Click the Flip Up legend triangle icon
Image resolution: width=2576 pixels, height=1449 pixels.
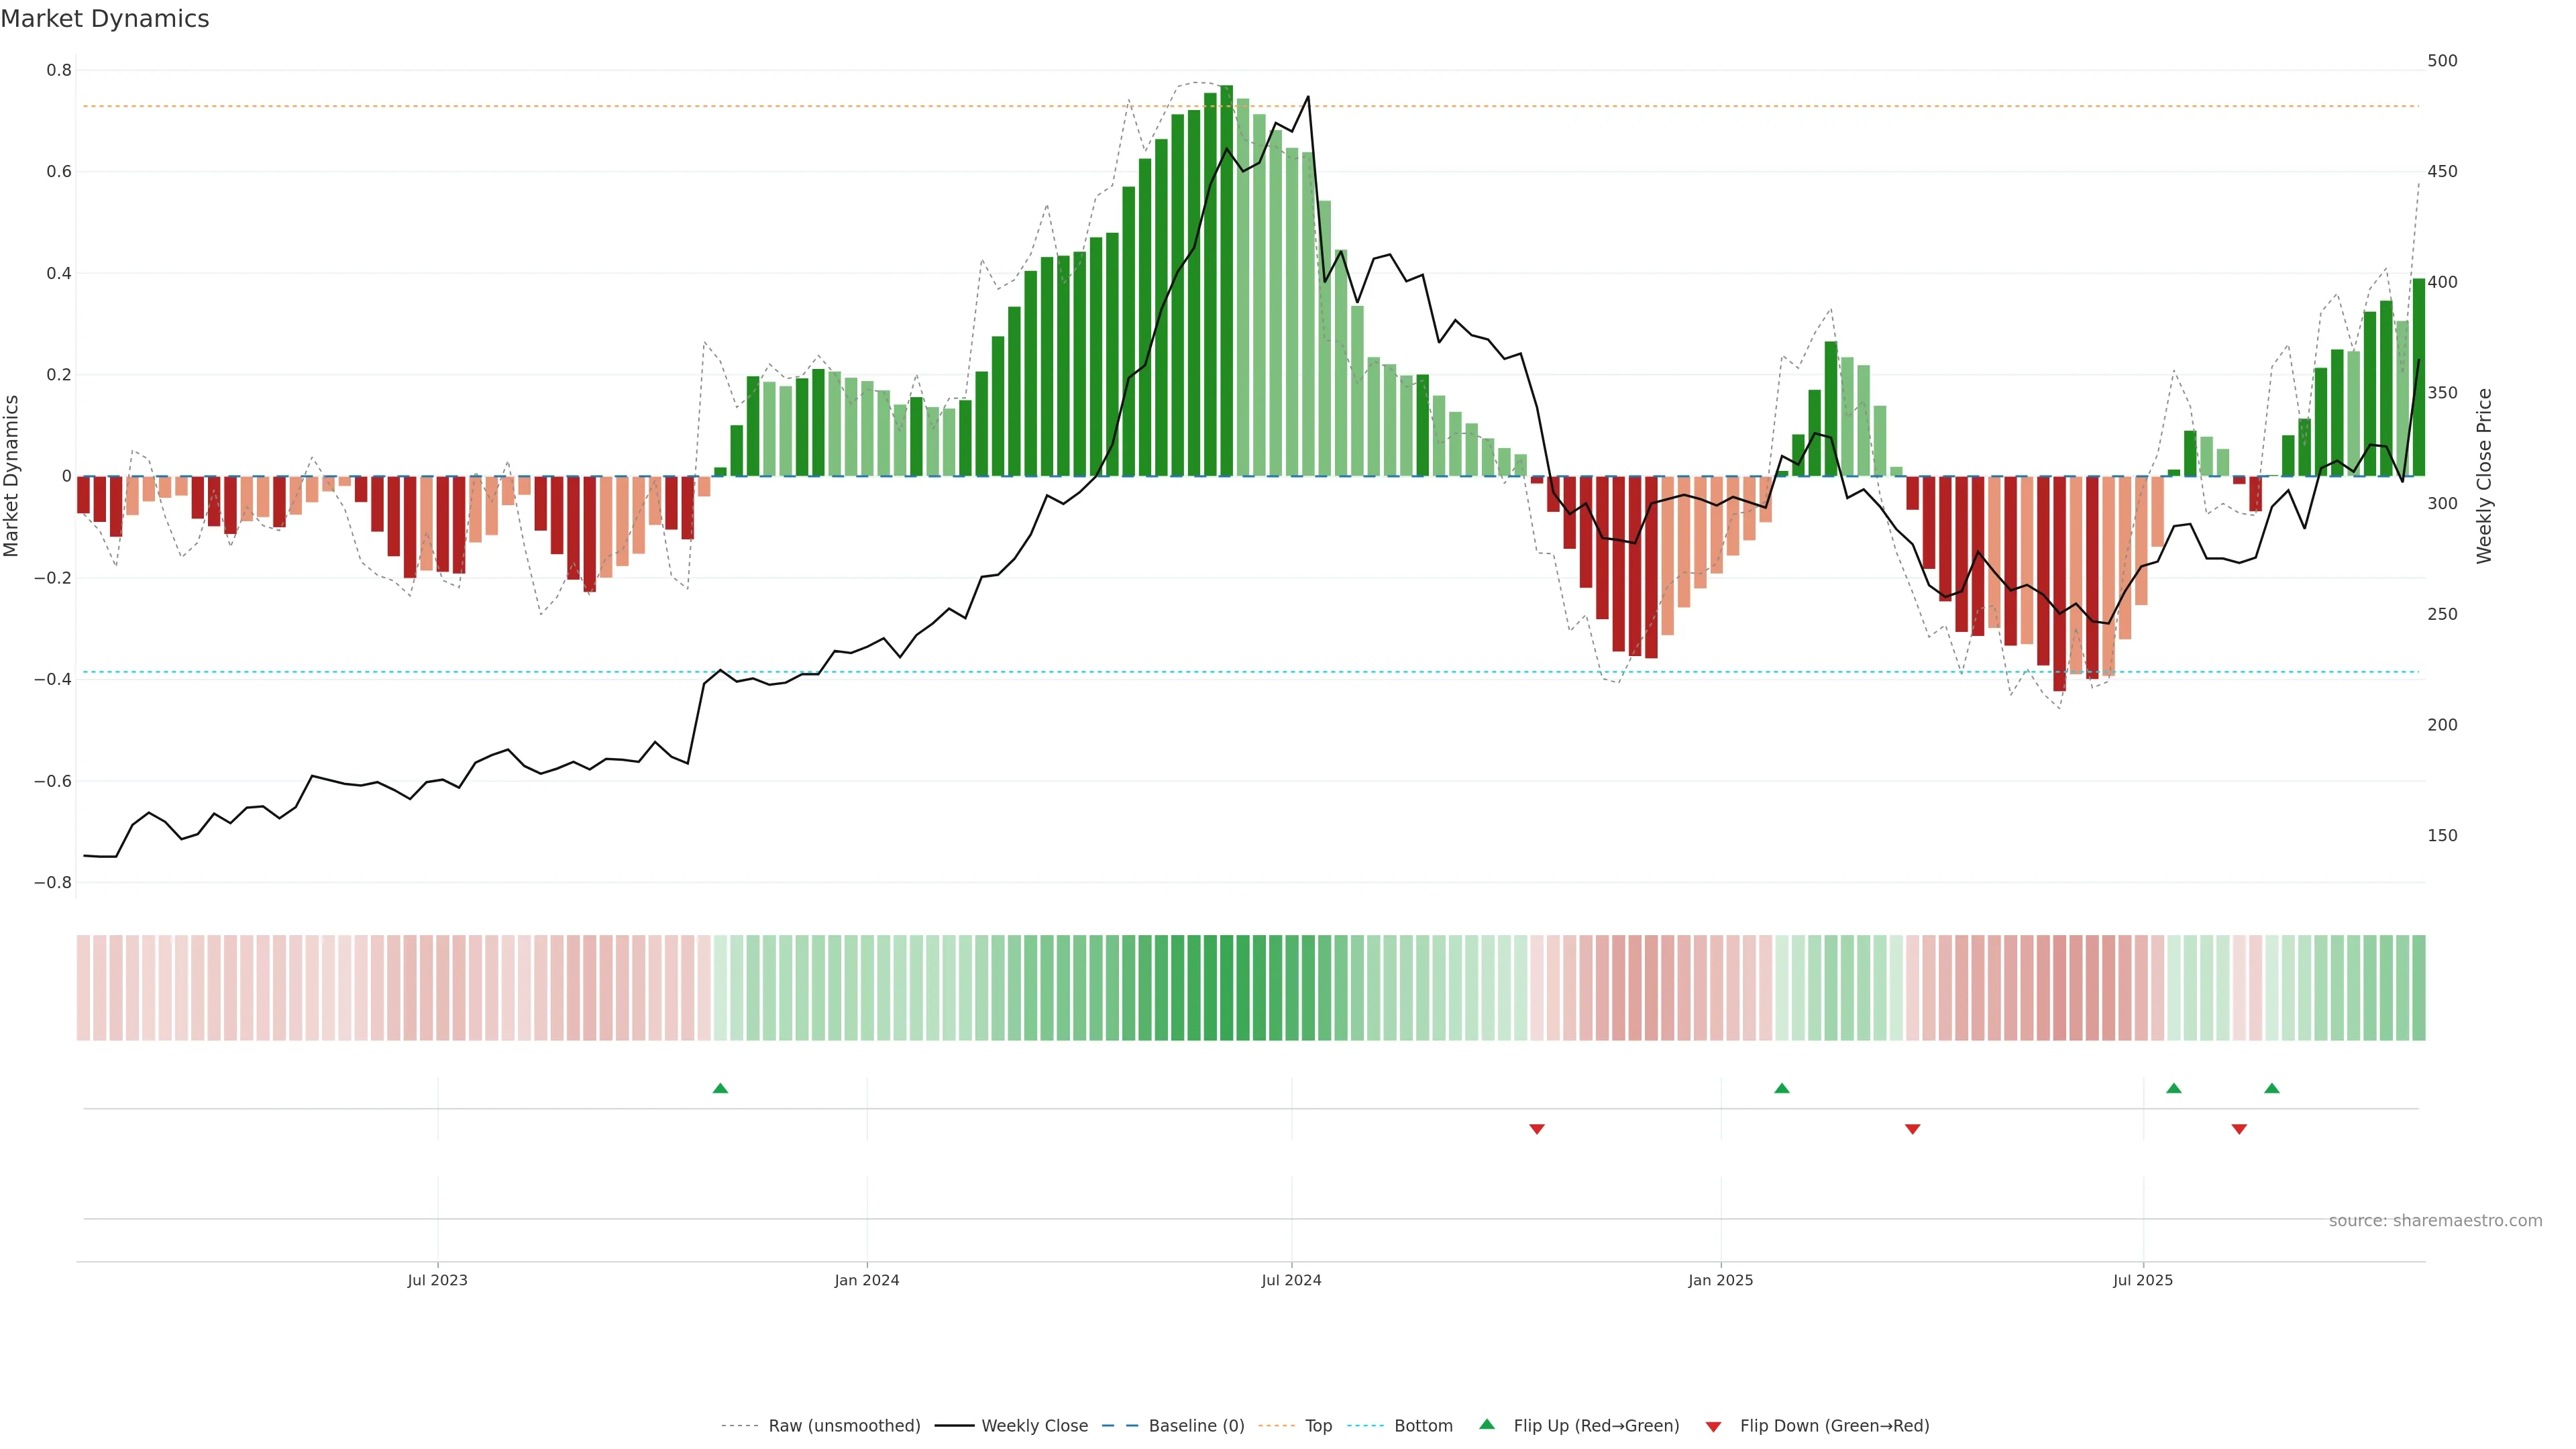click(x=1487, y=1424)
